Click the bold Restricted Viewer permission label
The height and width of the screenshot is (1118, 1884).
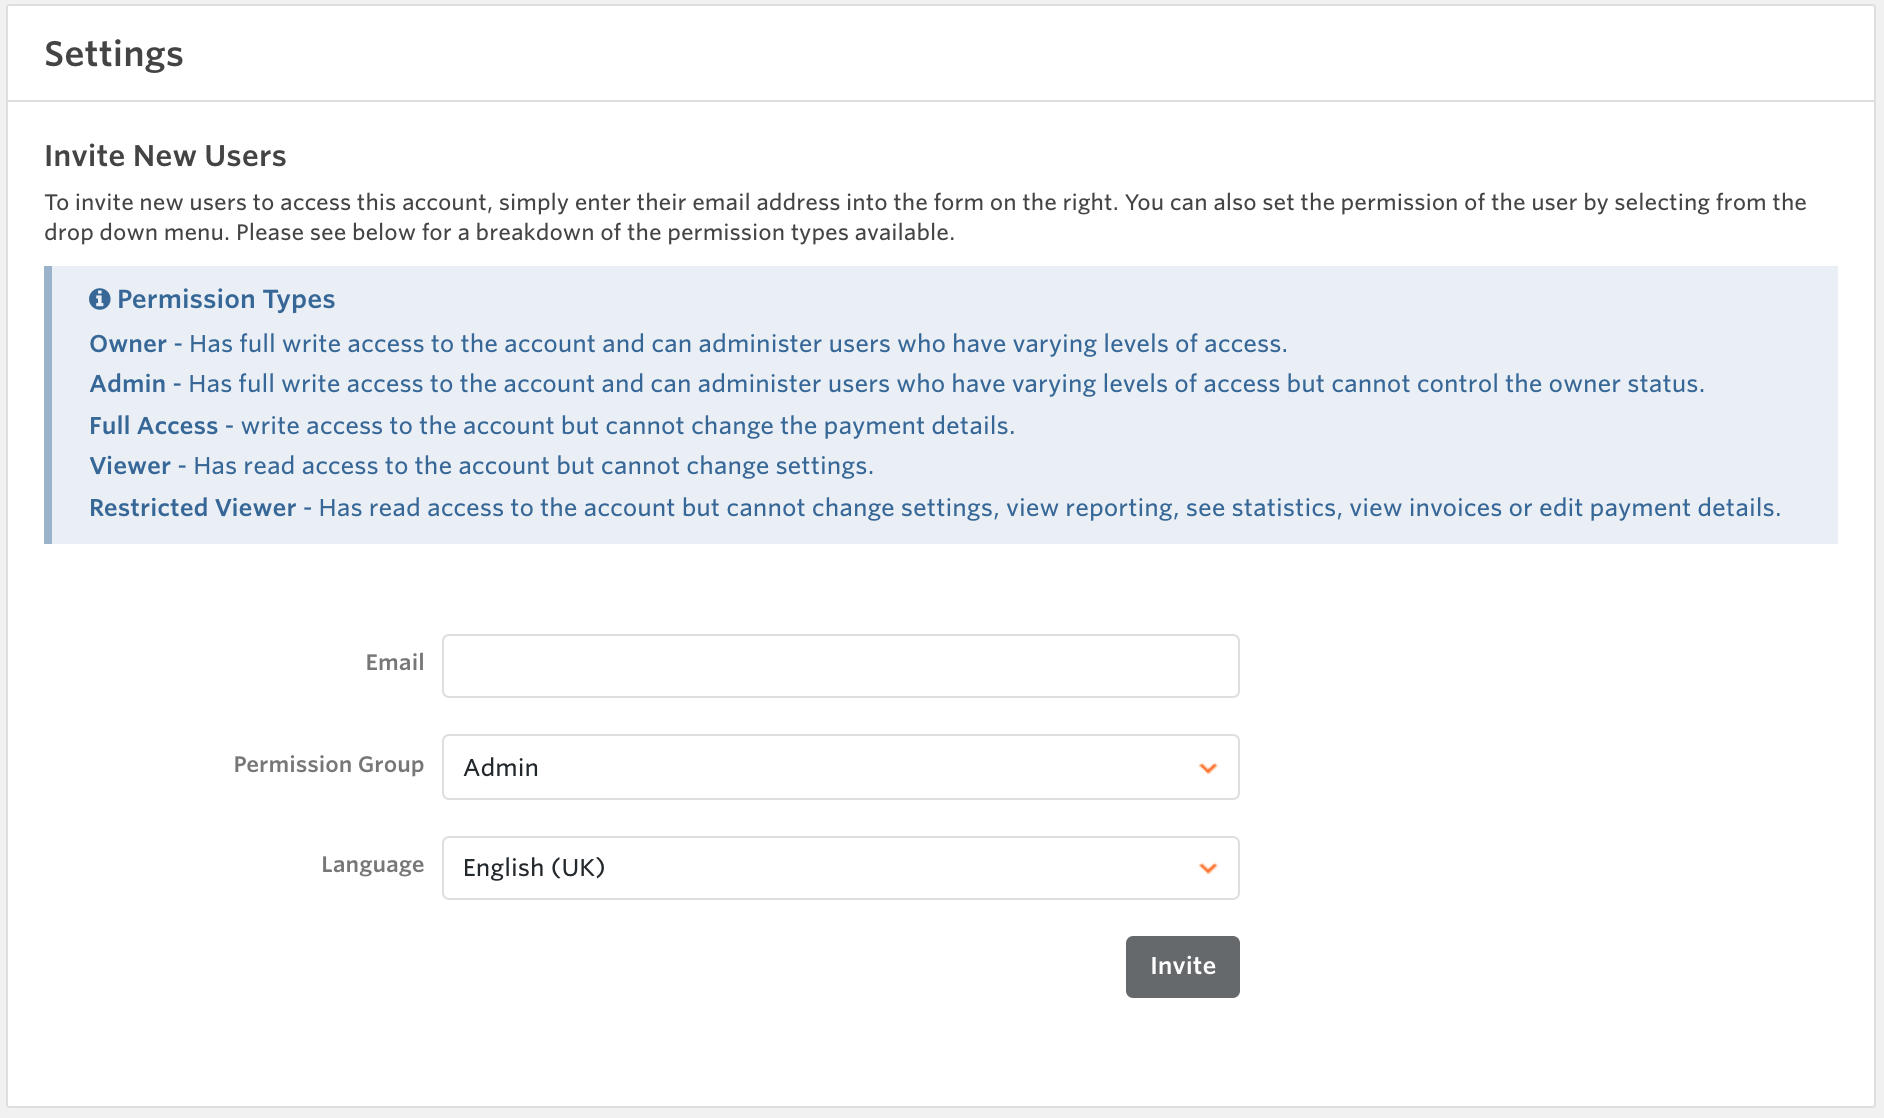pos(192,508)
